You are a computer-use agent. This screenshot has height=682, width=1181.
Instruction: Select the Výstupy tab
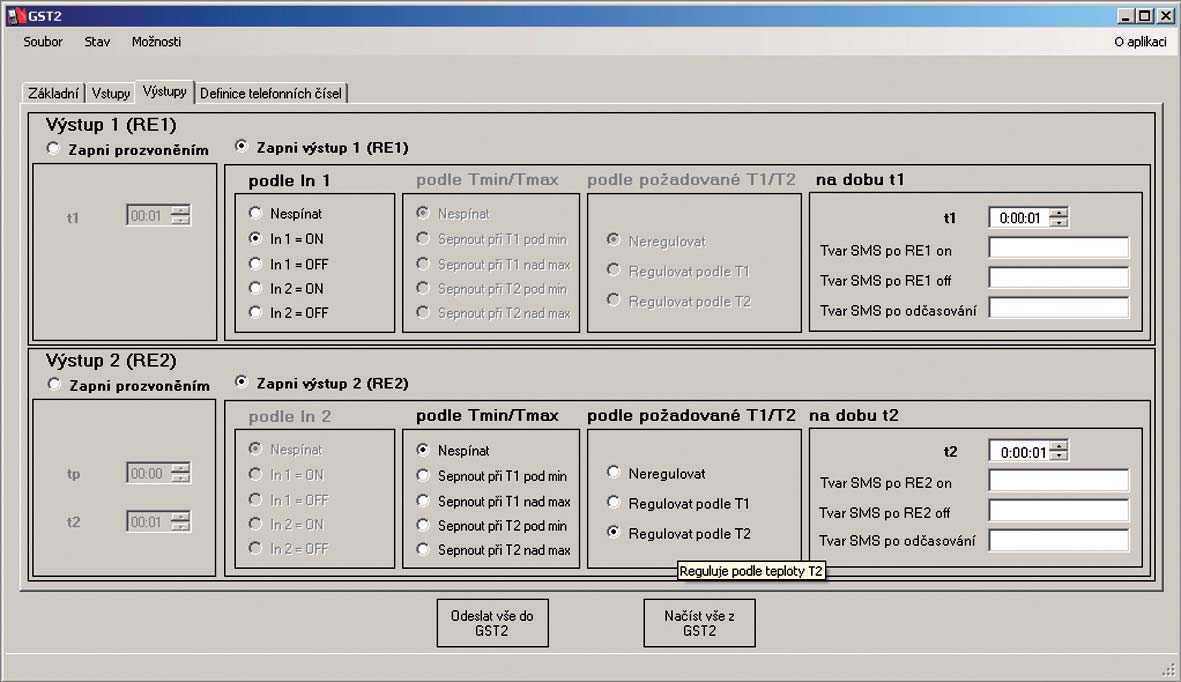click(164, 91)
